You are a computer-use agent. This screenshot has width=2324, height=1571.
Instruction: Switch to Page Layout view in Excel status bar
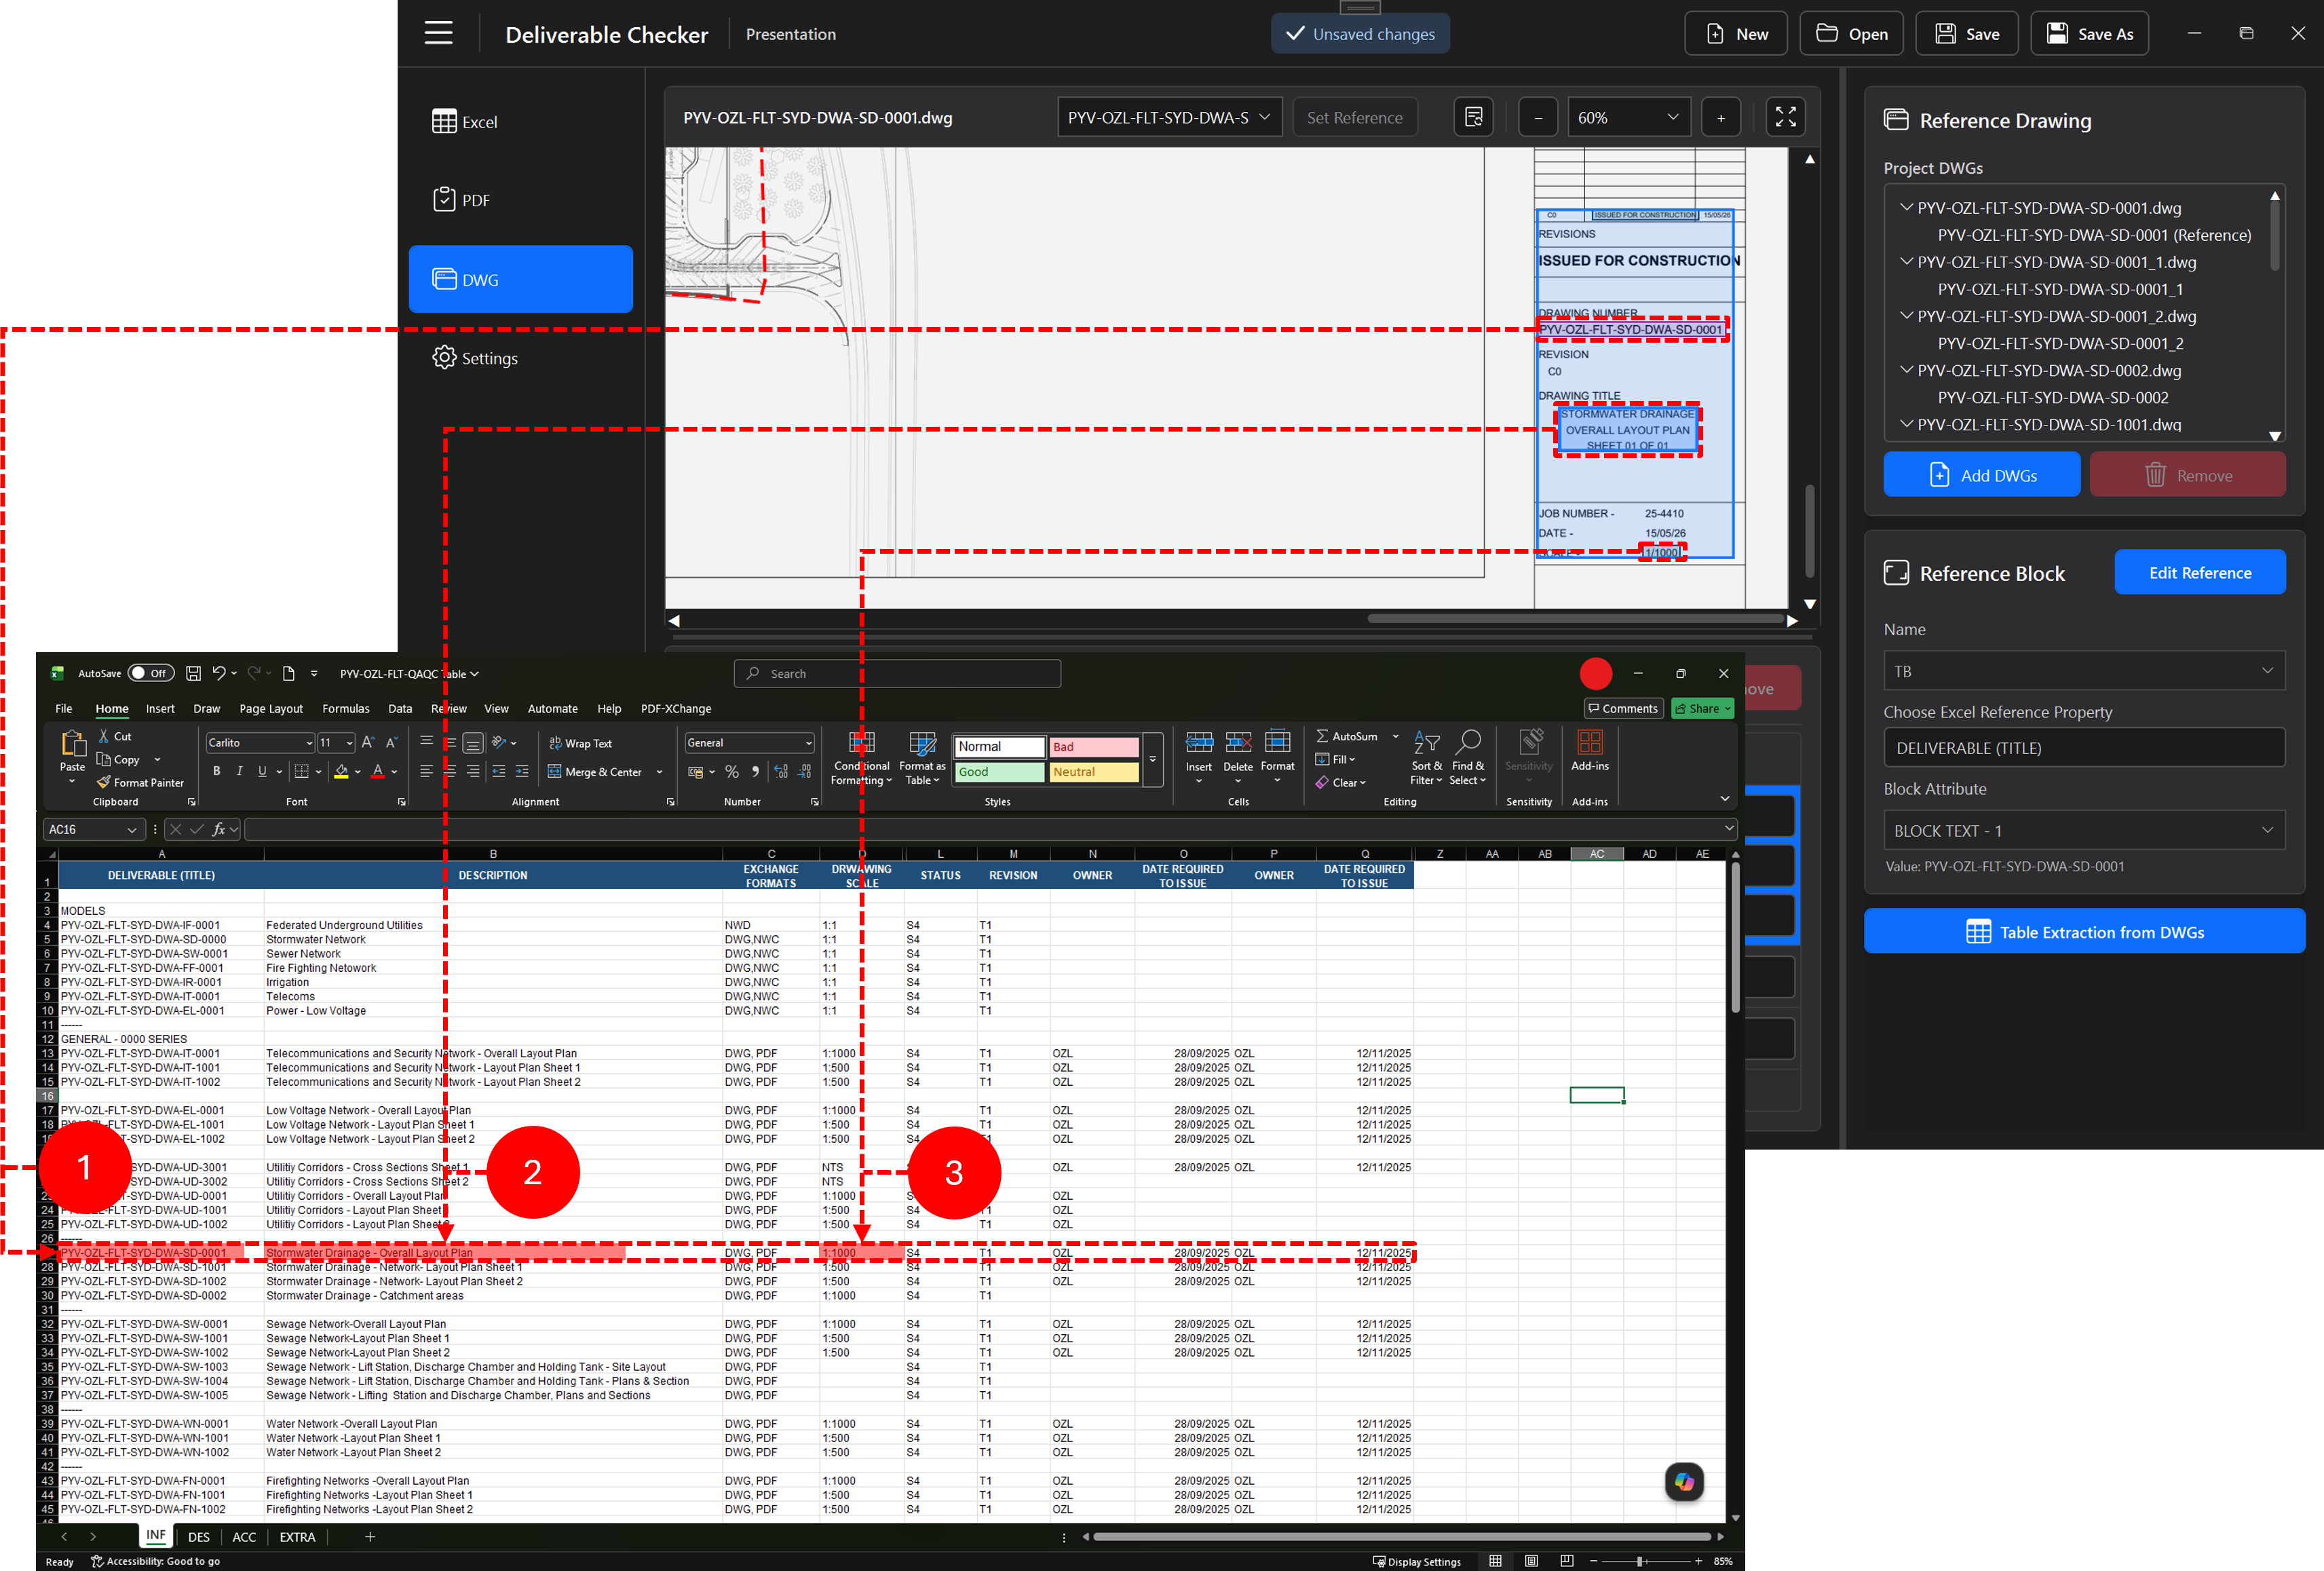click(1531, 1561)
